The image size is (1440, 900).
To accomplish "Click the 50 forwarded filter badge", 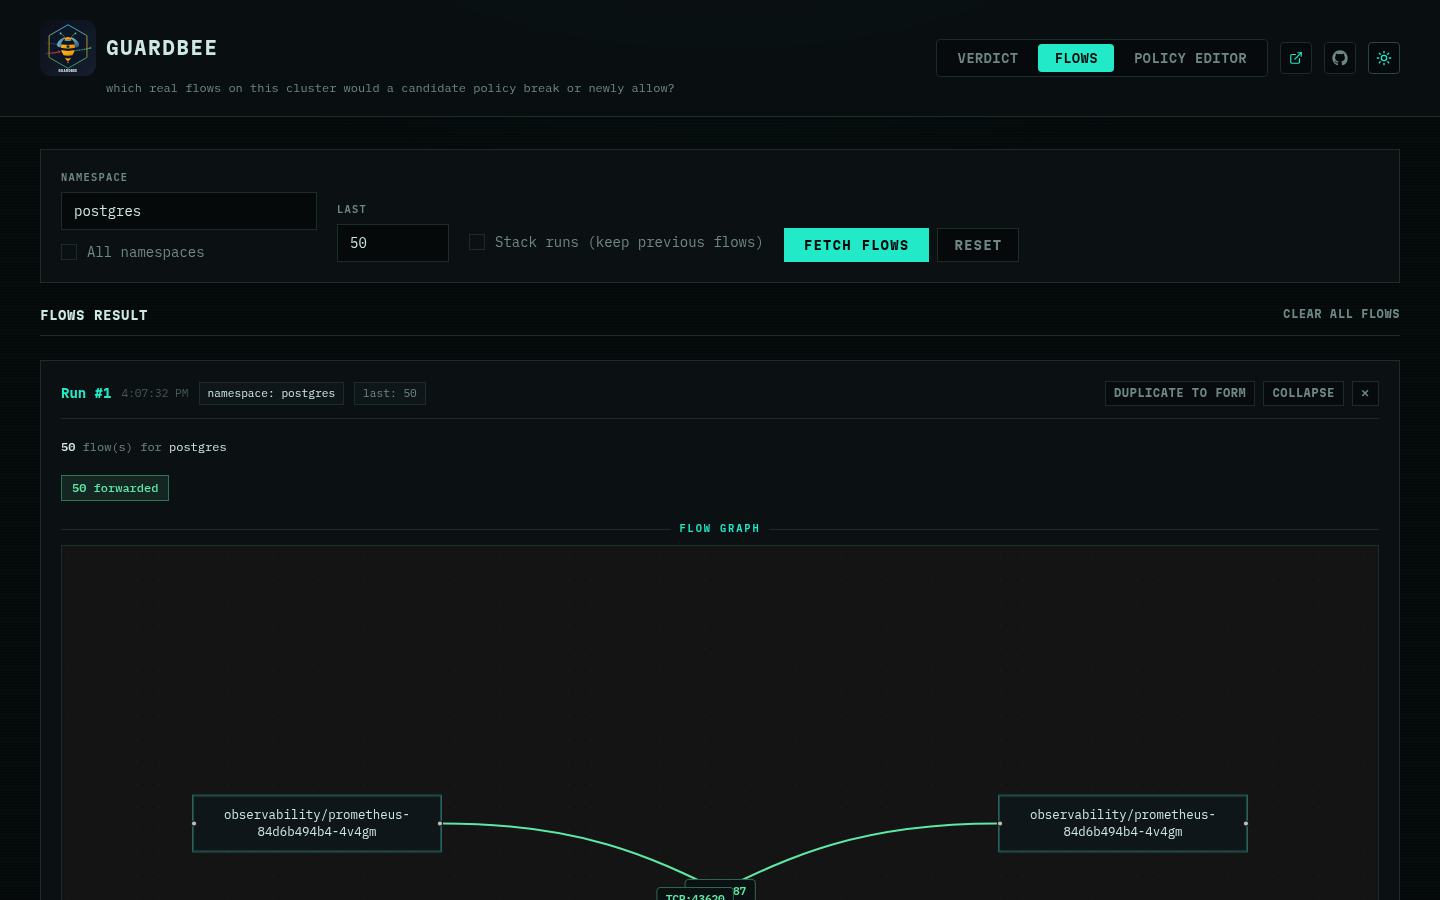I will pos(115,488).
